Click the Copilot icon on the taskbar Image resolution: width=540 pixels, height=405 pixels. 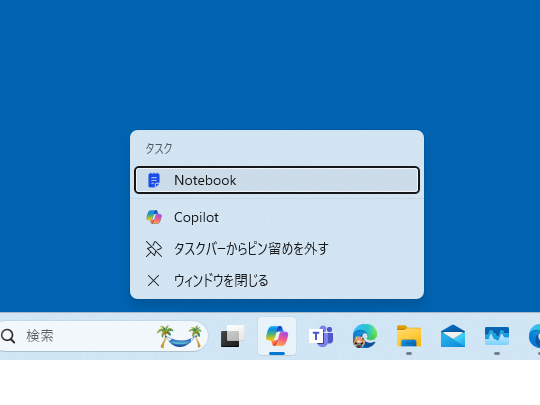277,336
